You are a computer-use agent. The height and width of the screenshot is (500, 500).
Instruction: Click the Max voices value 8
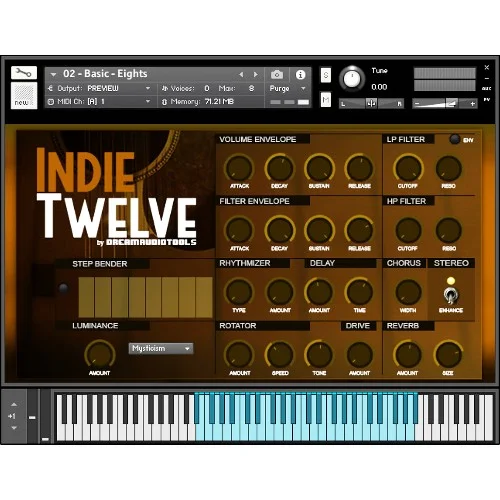click(251, 88)
